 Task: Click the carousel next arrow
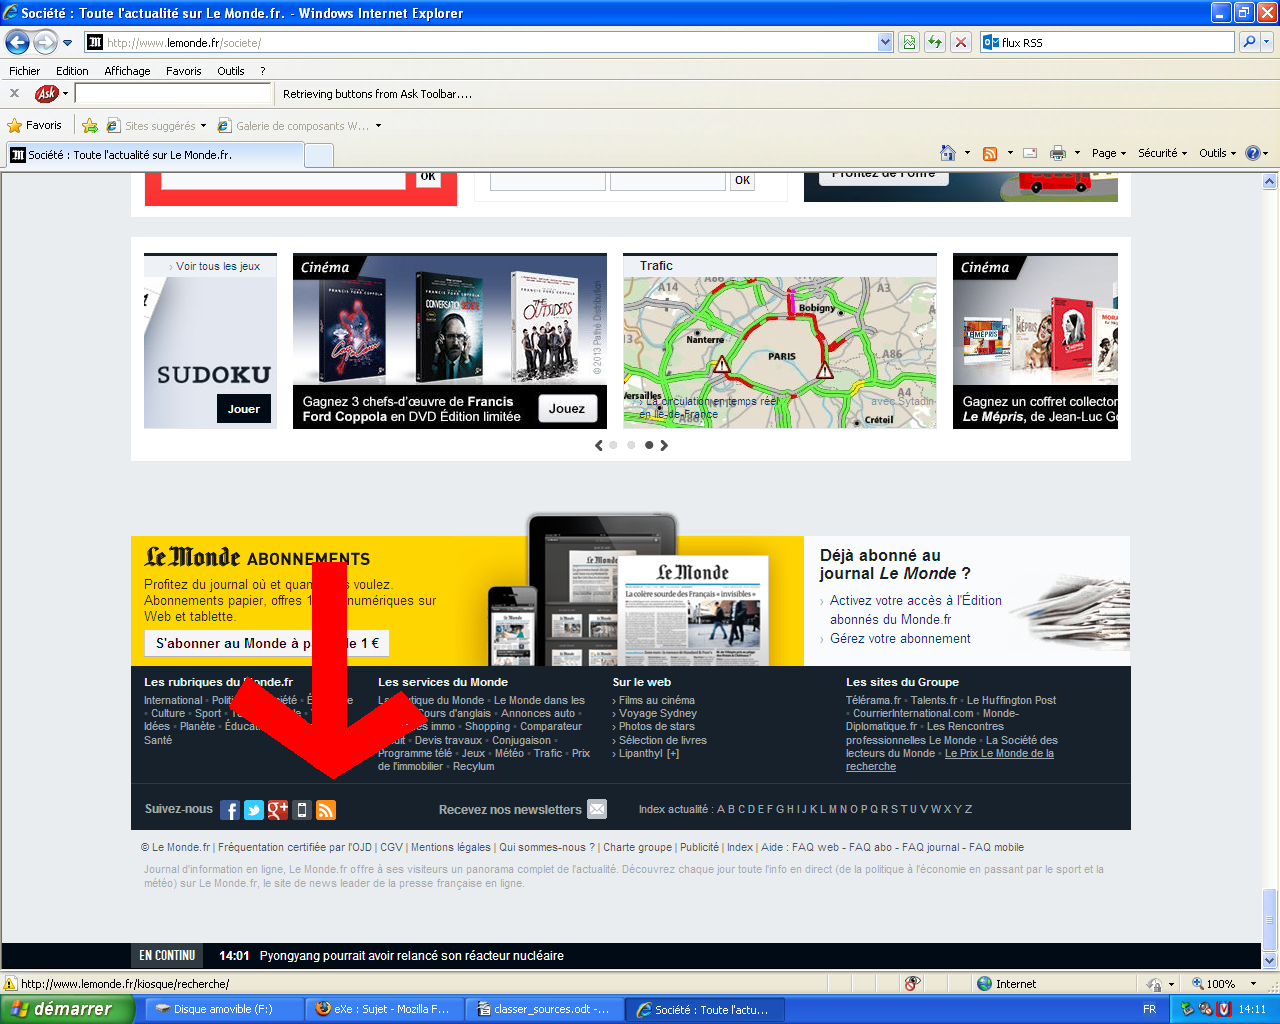[x=664, y=445]
